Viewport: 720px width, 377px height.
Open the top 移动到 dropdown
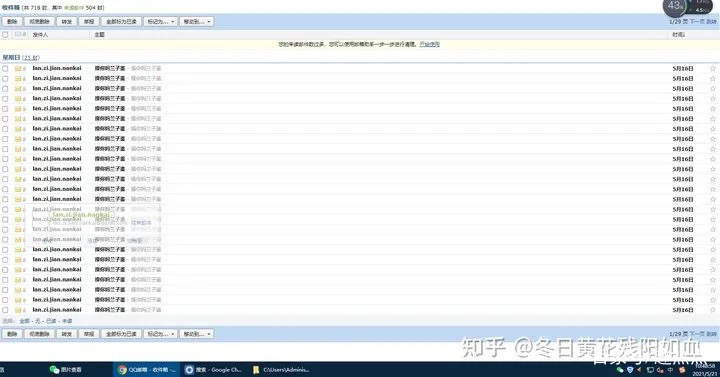(197, 22)
